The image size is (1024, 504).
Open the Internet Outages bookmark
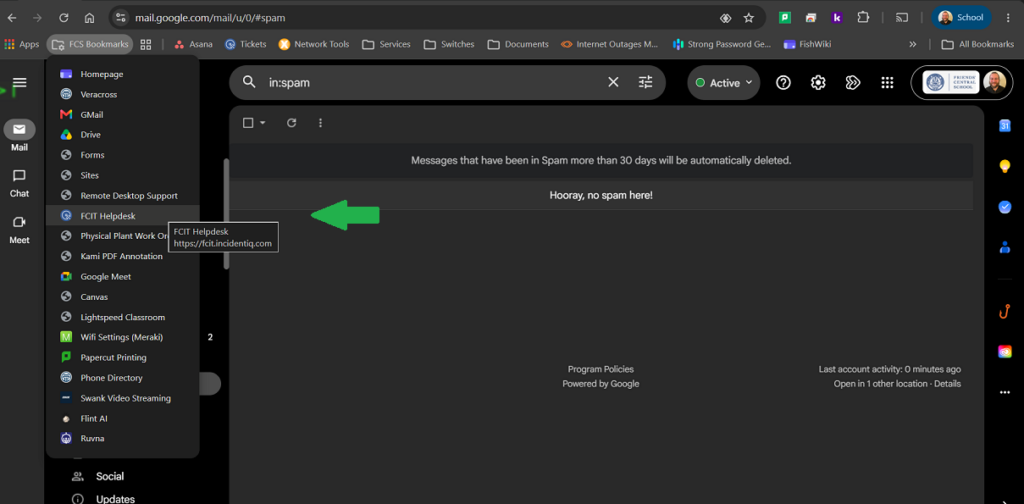click(610, 44)
